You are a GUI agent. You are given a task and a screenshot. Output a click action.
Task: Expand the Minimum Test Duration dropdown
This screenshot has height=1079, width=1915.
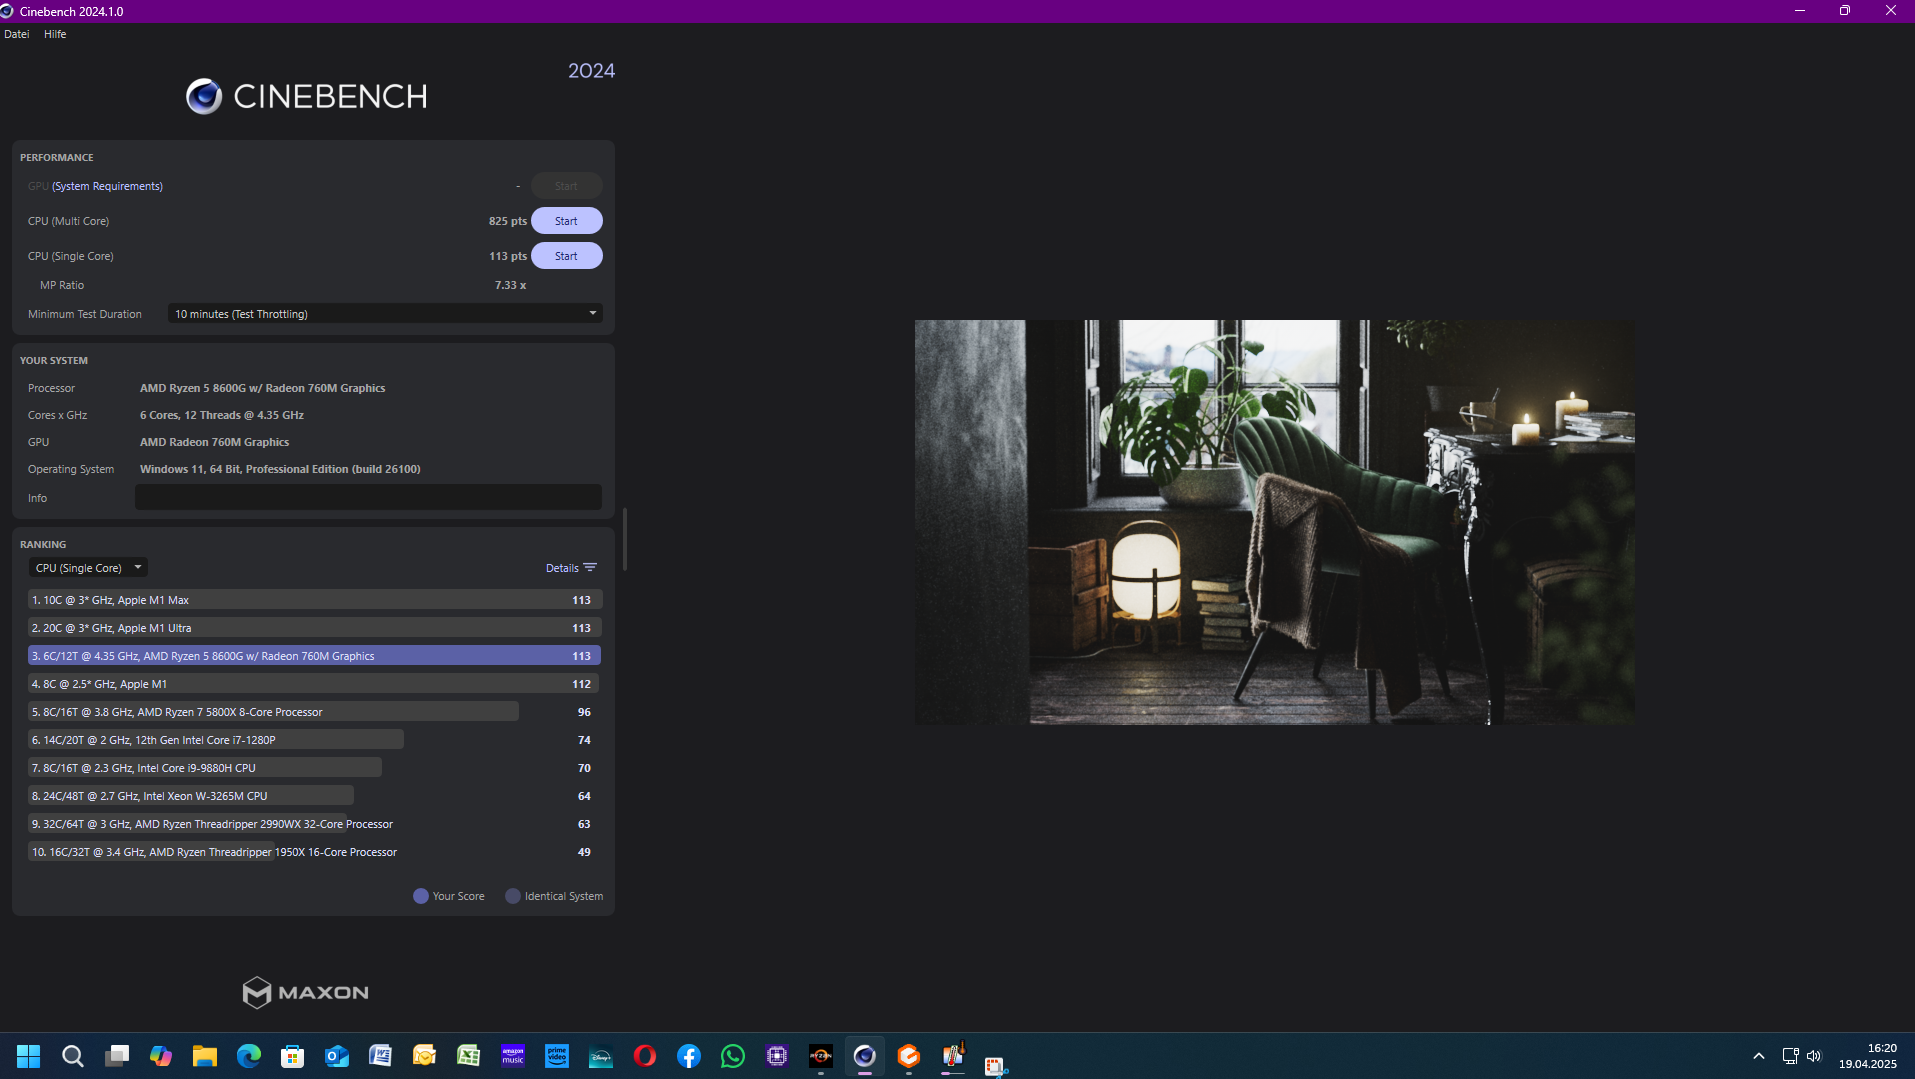pyautogui.click(x=385, y=314)
